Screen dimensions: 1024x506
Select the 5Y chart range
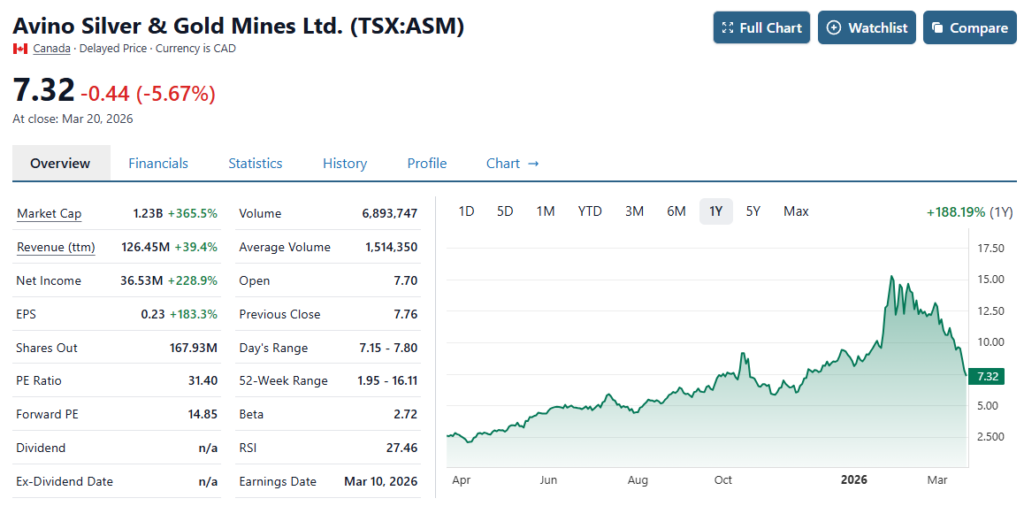point(753,211)
